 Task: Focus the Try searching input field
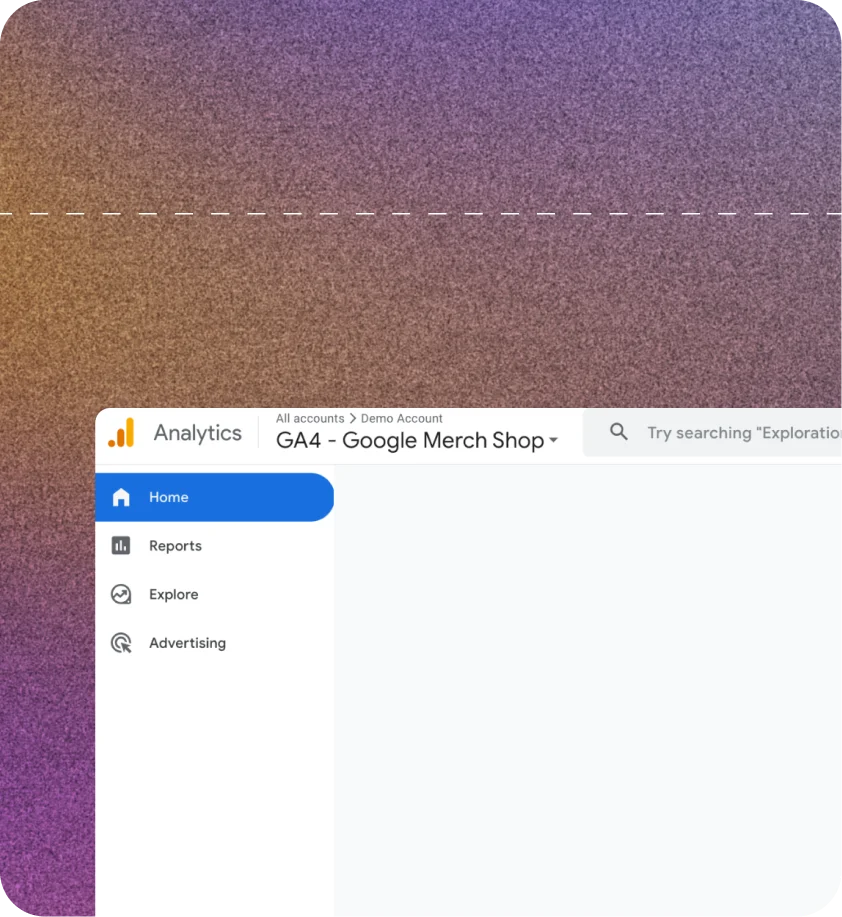coord(742,433)
